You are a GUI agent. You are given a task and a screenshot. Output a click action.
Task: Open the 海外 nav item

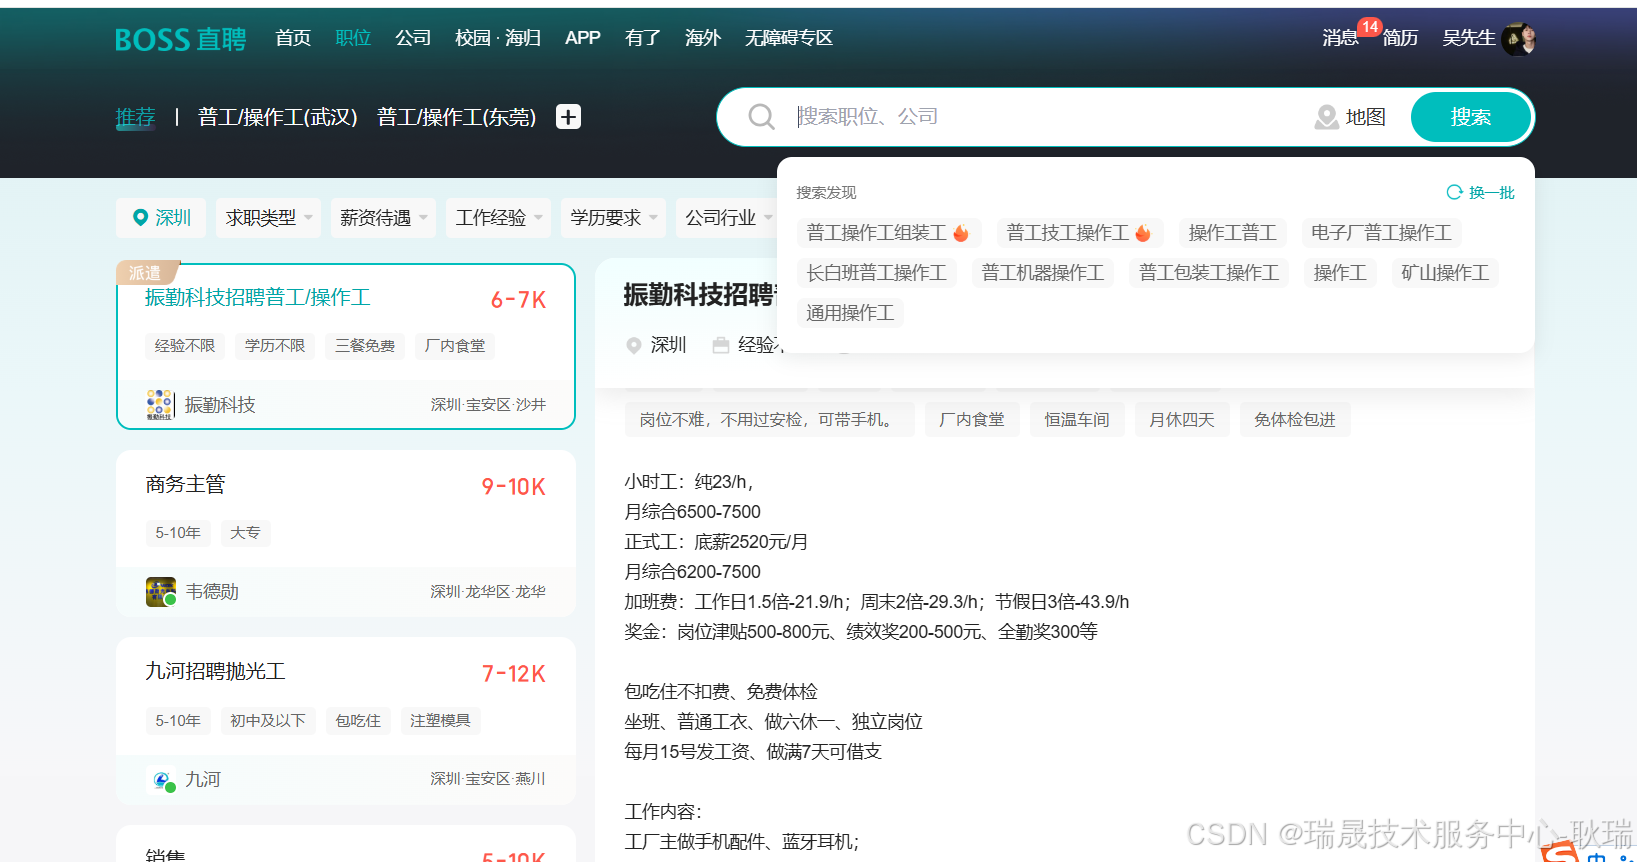[703, 38]
